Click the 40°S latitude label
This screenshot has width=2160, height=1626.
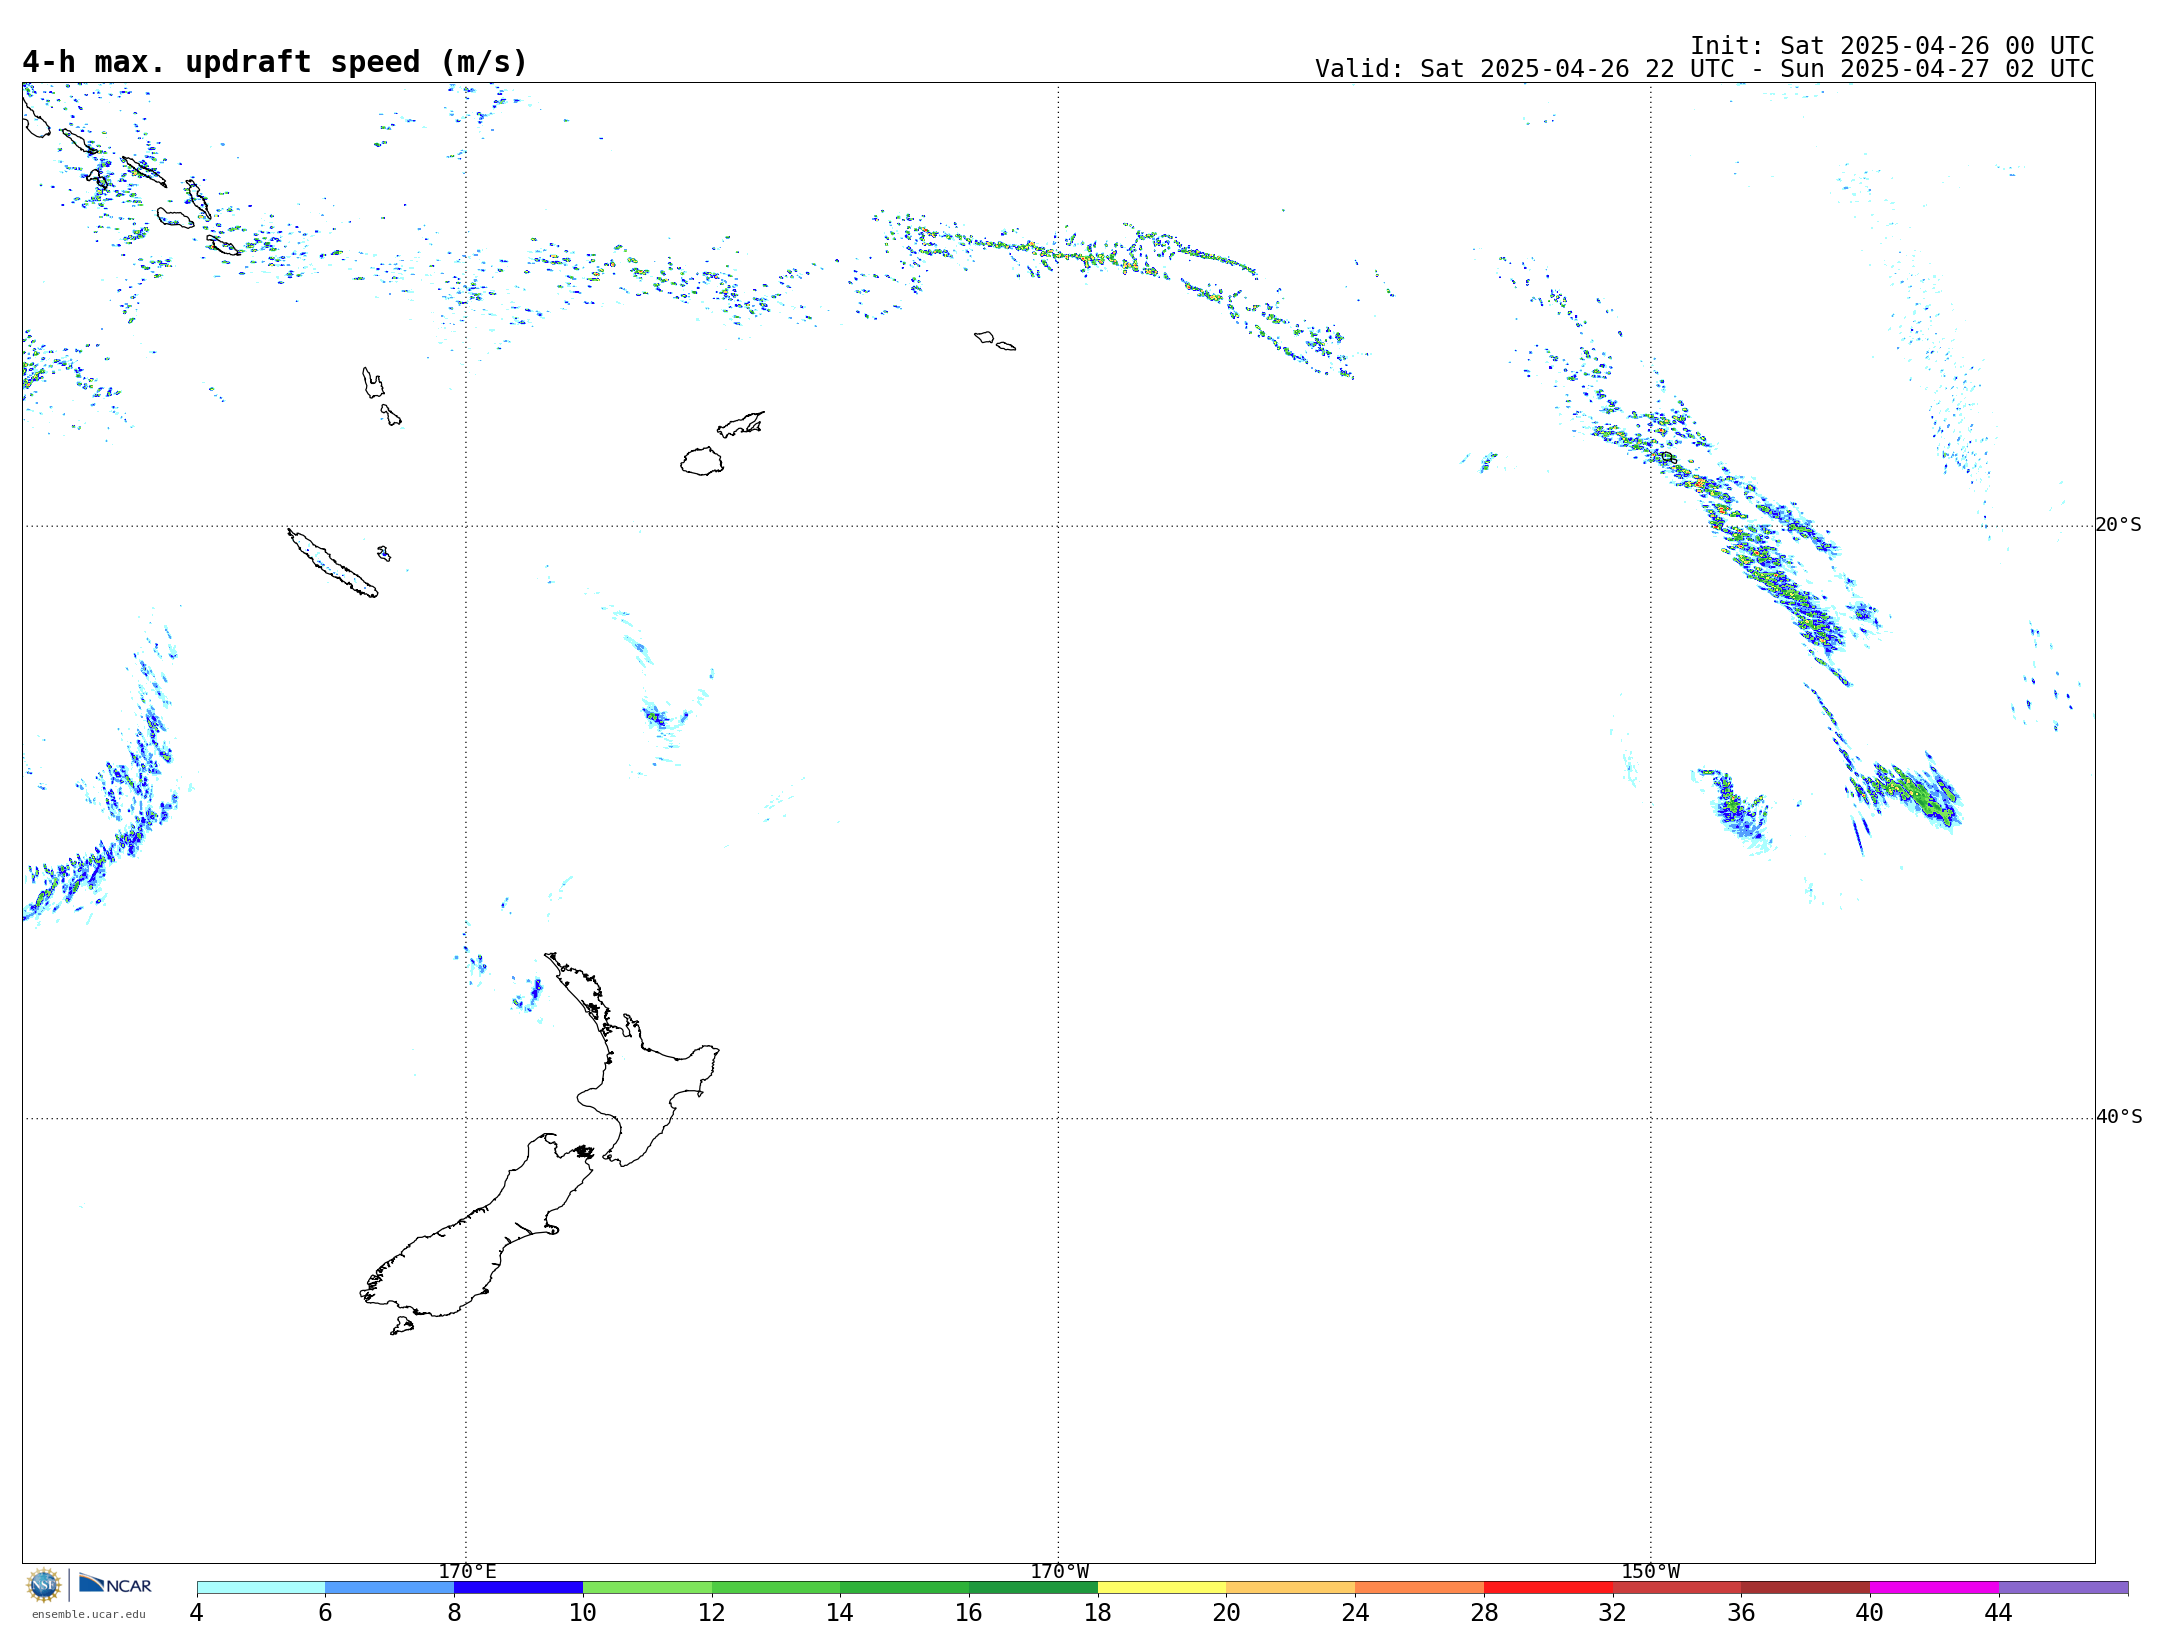click(2119, 1117)
